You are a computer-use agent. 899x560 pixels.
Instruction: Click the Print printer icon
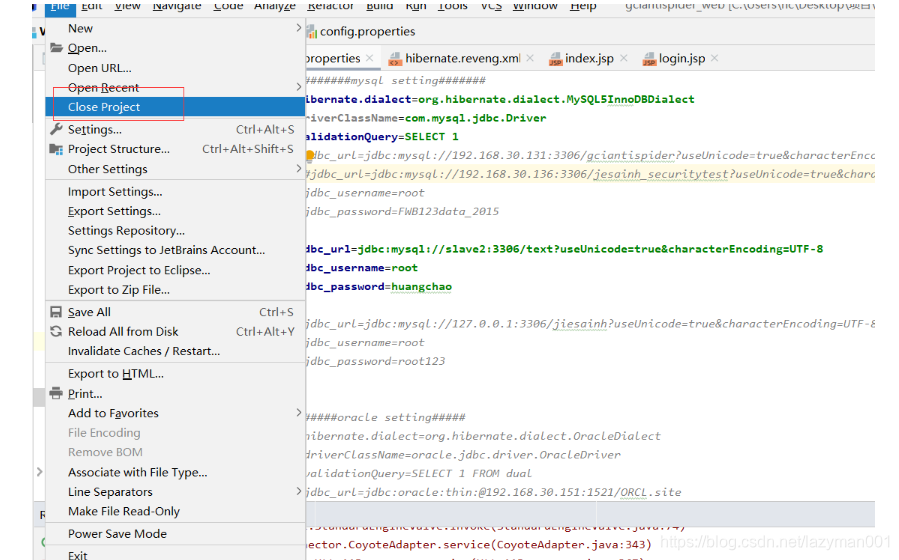coord(56,393)
